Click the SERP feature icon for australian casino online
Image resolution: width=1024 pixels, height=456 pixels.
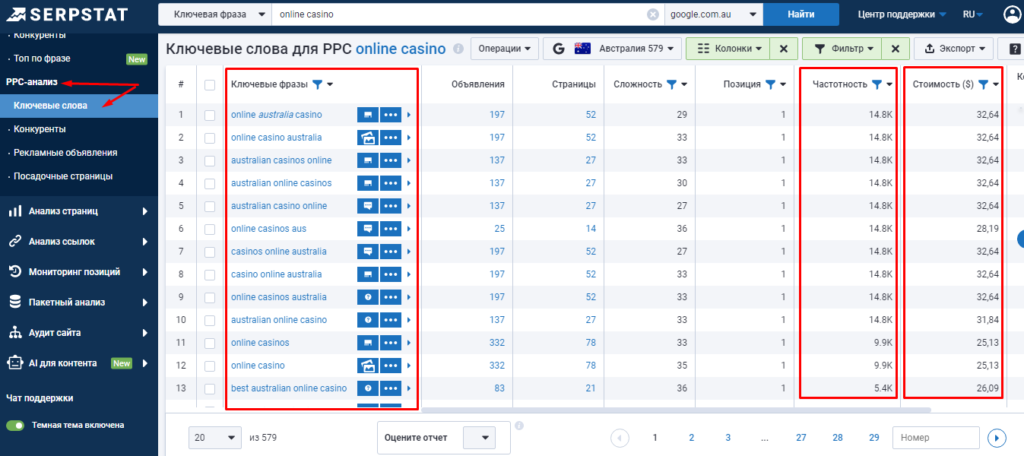368,206
